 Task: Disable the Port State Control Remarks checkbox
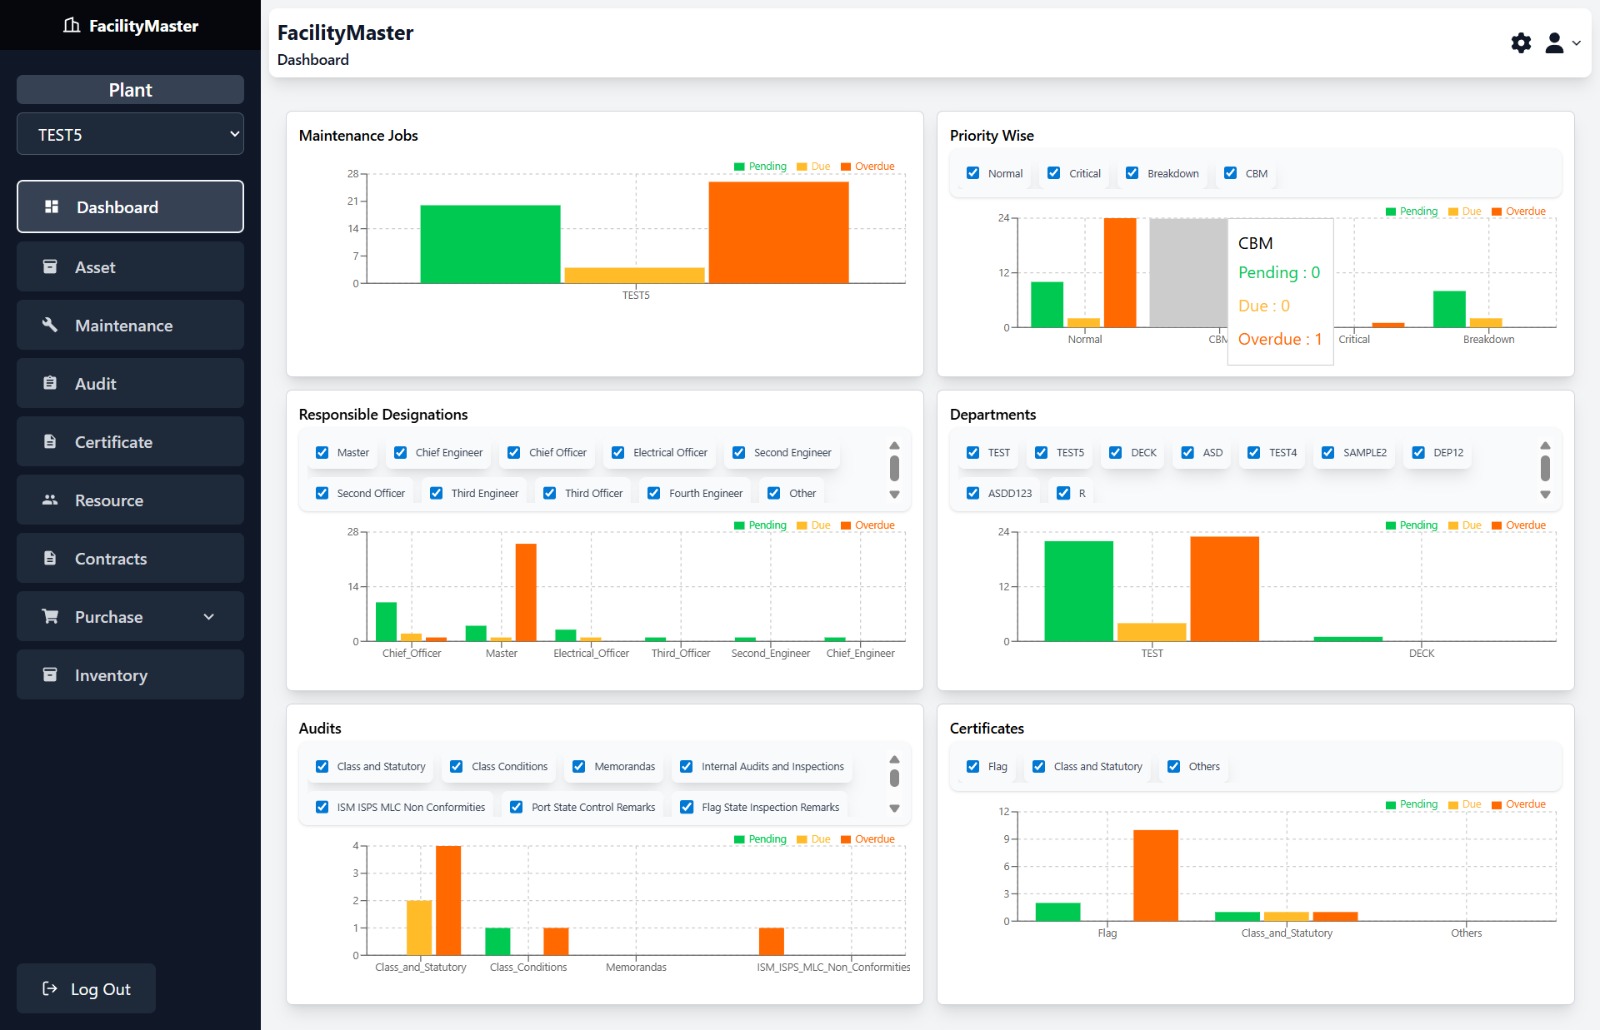click(516, 807)
